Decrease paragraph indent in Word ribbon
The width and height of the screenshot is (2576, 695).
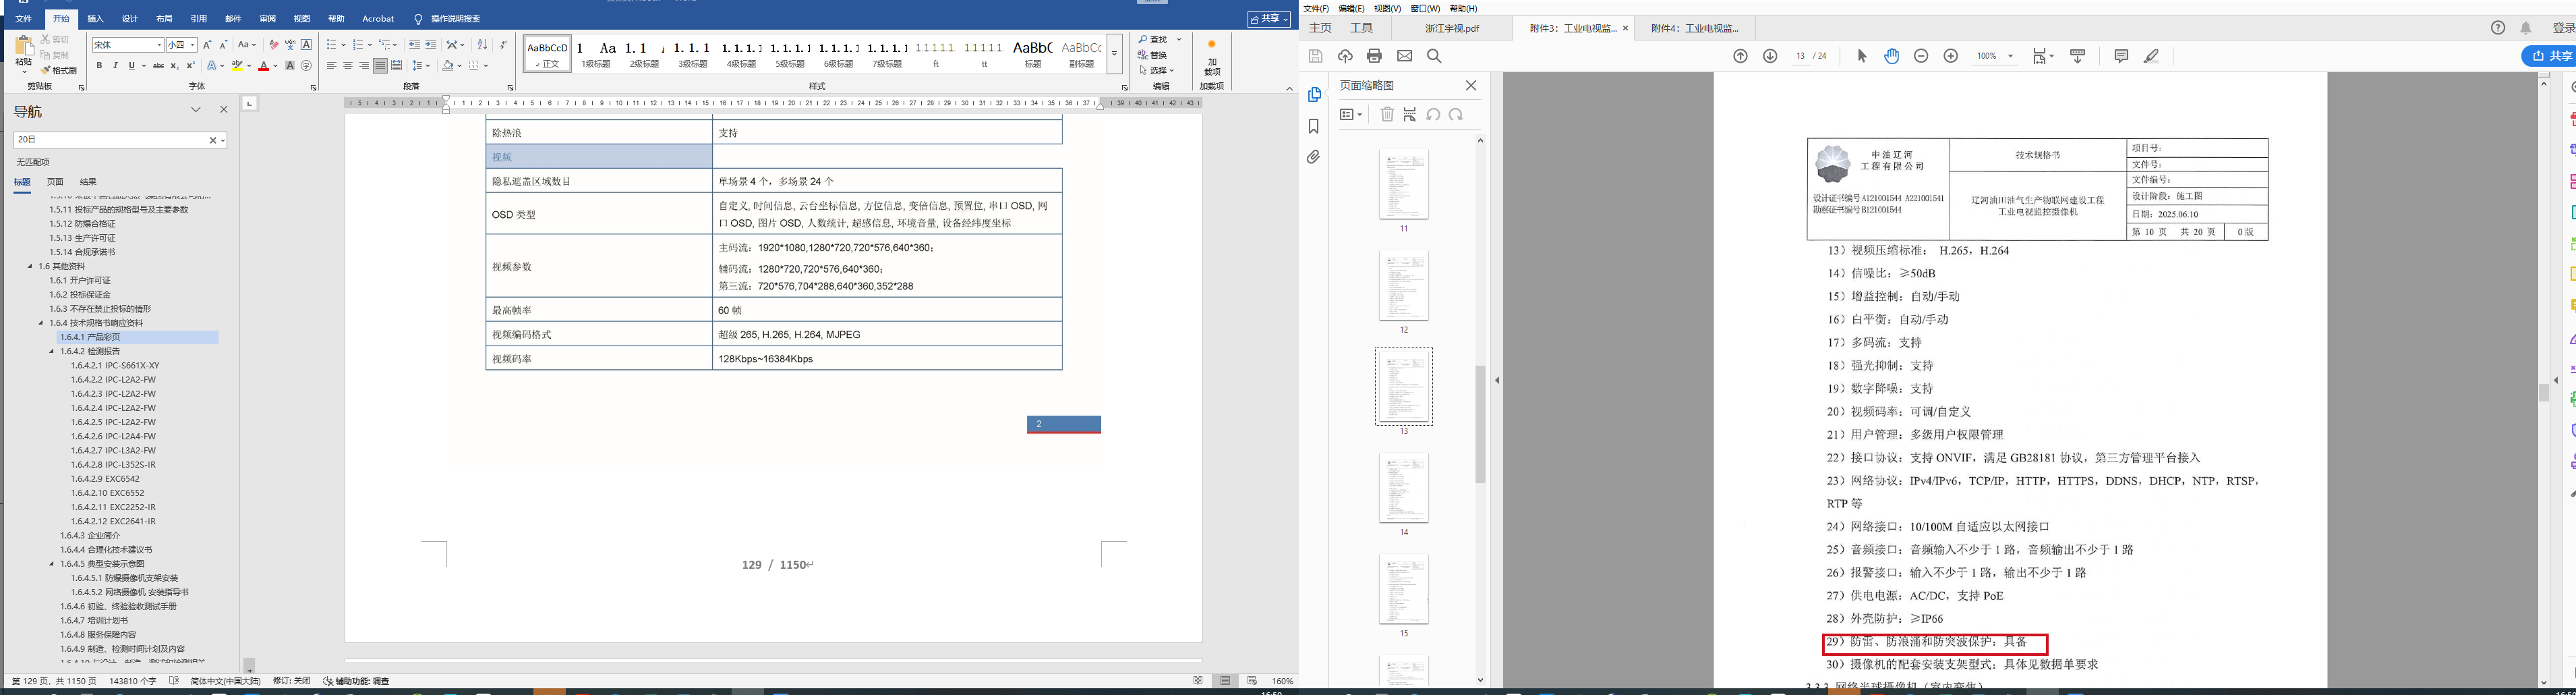pos(414,45)
